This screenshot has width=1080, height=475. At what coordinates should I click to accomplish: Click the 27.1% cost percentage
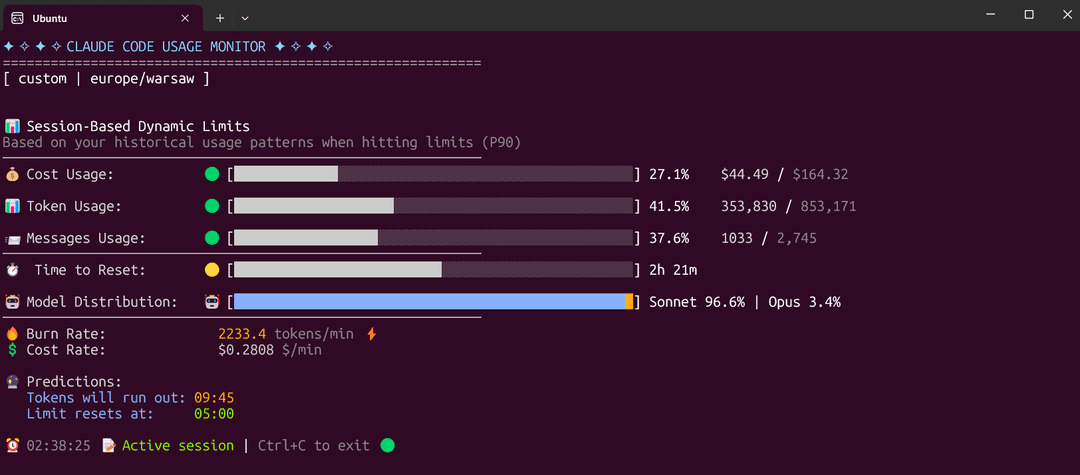[x=669, y=174]
